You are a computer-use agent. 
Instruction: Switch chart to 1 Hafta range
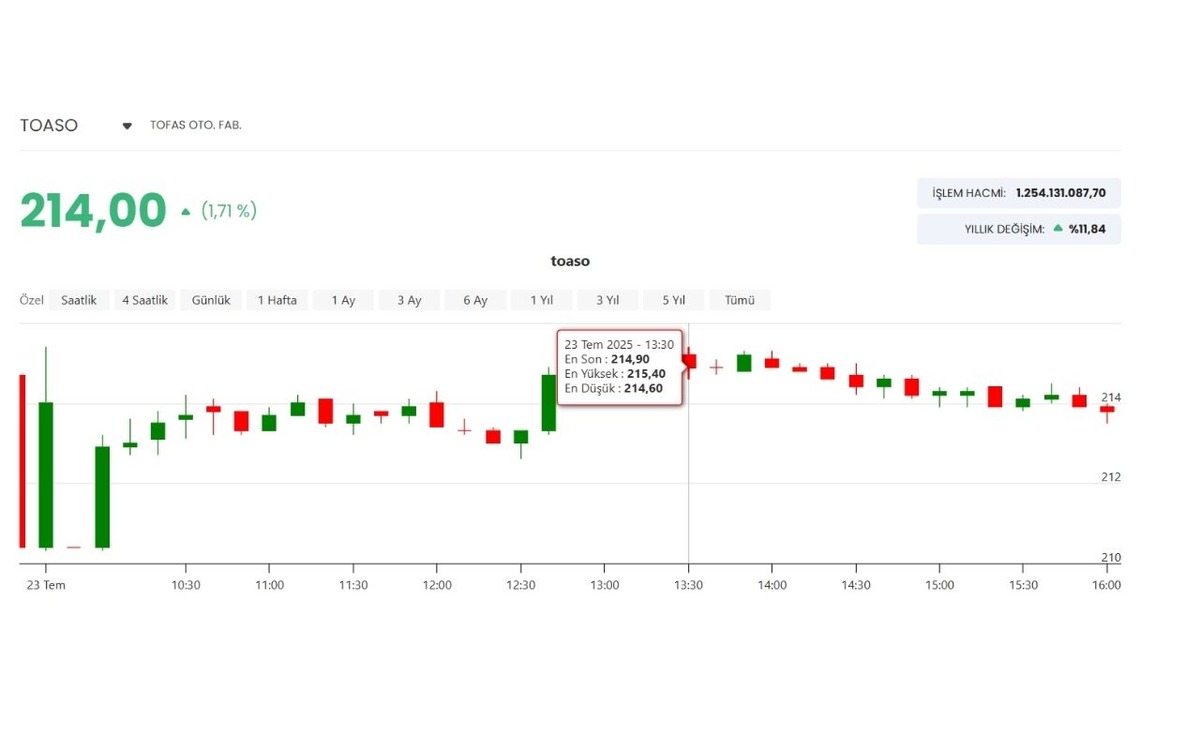(x=277, y=300)
